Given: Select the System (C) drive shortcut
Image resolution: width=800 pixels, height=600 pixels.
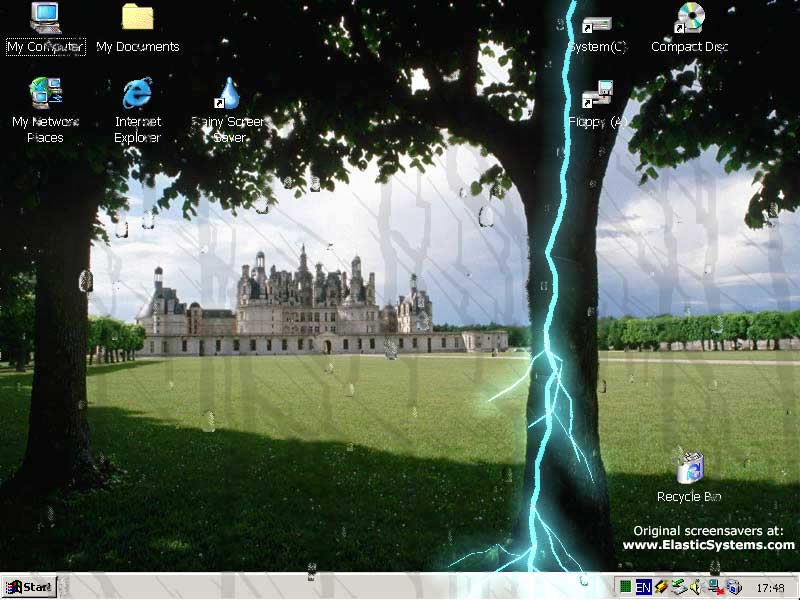Looking at the screenshot, I should point(597,33).
